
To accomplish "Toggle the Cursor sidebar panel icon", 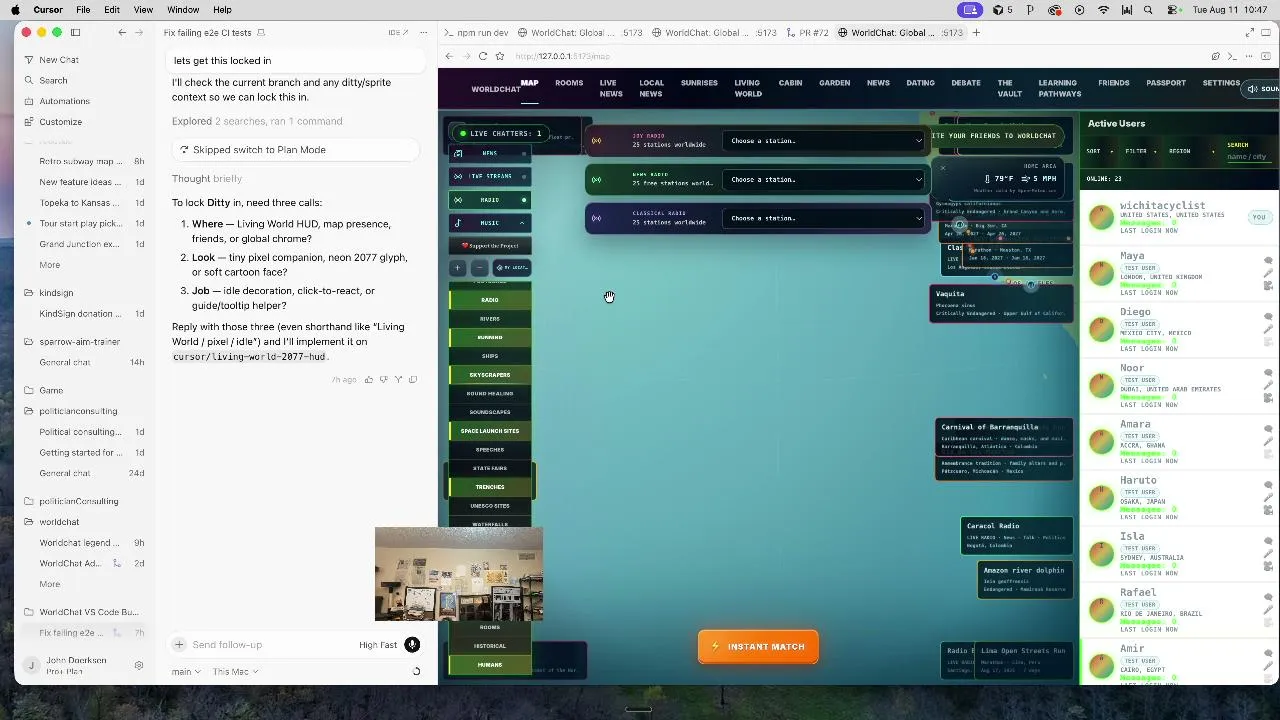I will (x=75, y=32).
